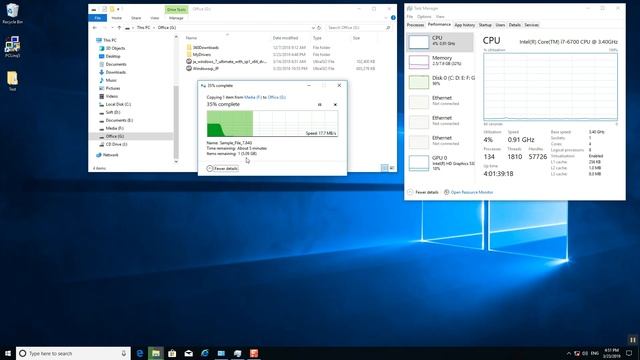The image size is (640, 360).
Task: Sort files by the Name column
Action: 191,38
